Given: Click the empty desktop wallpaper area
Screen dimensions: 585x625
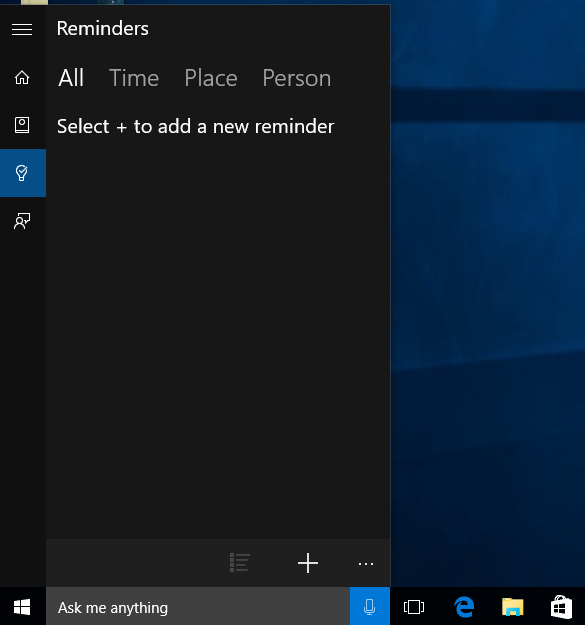Looking at the screenshot, I should pyautogui.click(x=487, y=279).
